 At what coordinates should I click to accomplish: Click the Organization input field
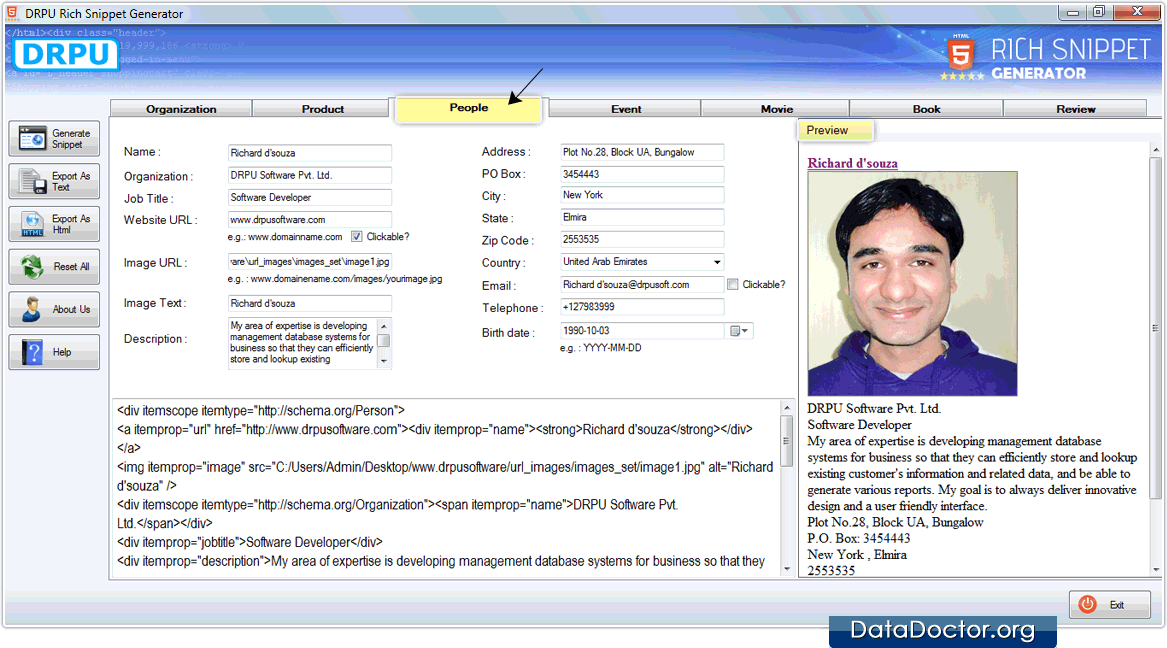[310, 175]
